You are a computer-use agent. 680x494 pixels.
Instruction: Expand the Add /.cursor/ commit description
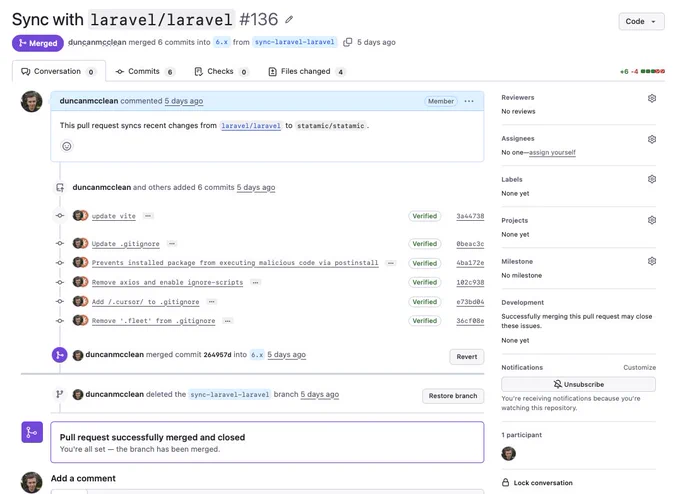[x=212, y=301]
